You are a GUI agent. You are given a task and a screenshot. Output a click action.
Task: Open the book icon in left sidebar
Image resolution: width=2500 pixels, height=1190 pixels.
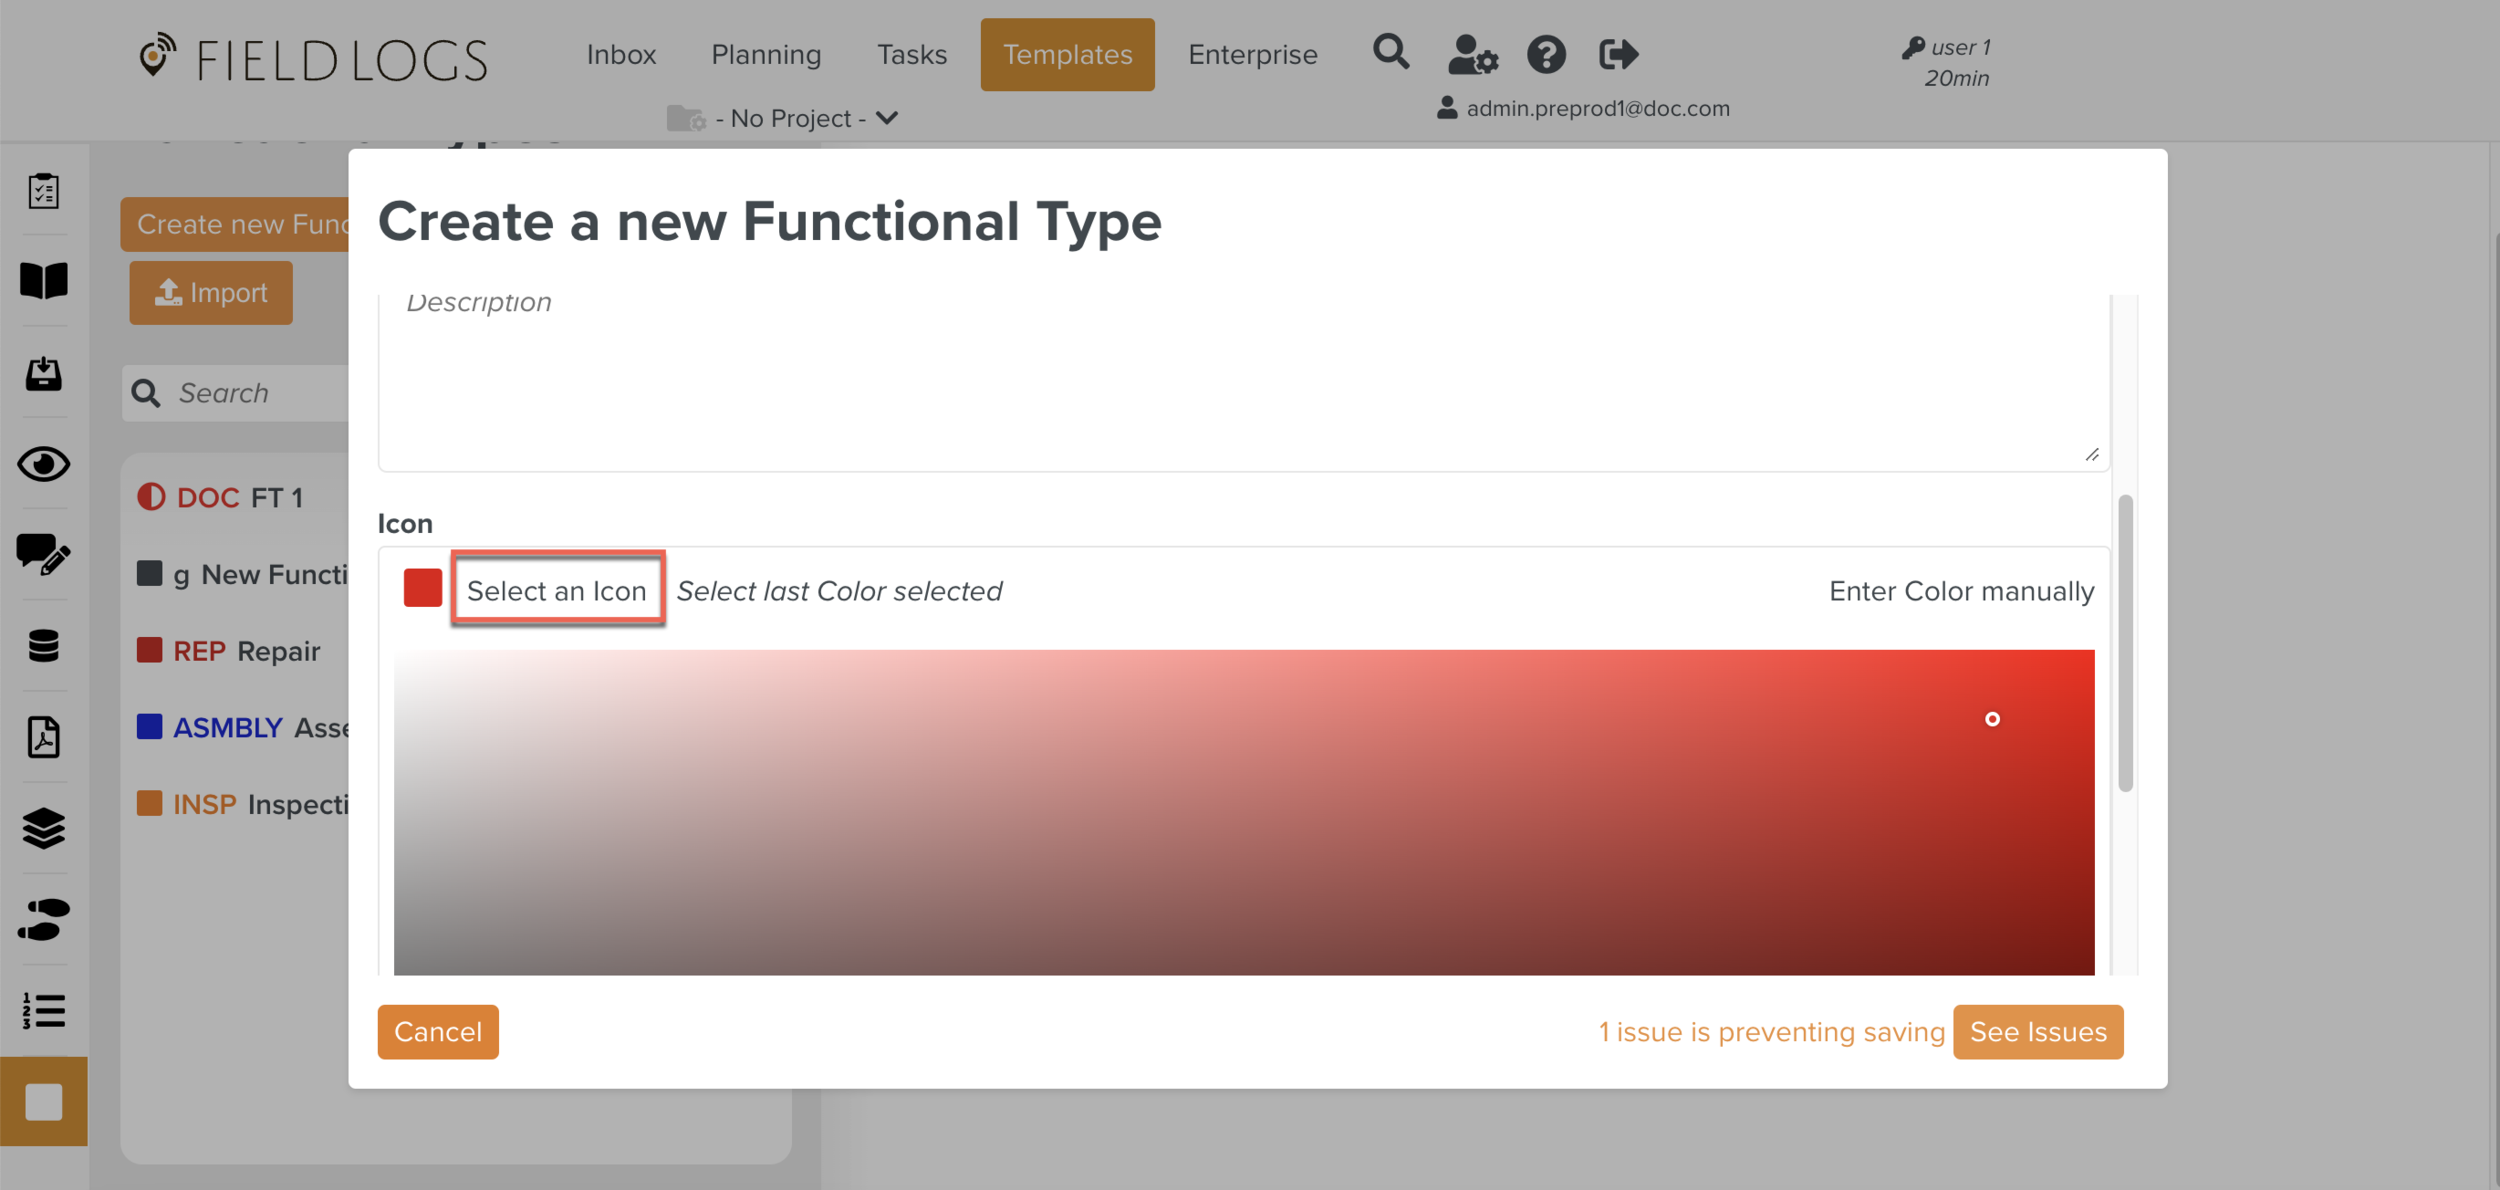click(x=44, y=281)
